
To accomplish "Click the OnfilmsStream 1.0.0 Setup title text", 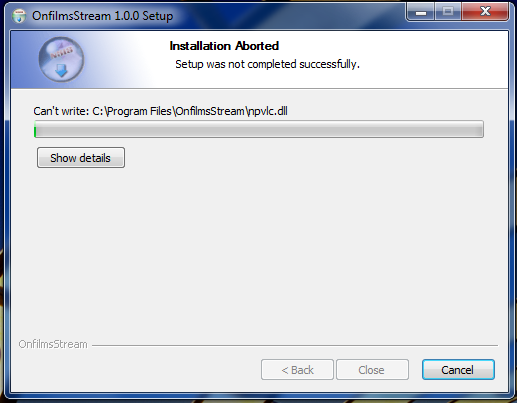I will pos(102,16).
